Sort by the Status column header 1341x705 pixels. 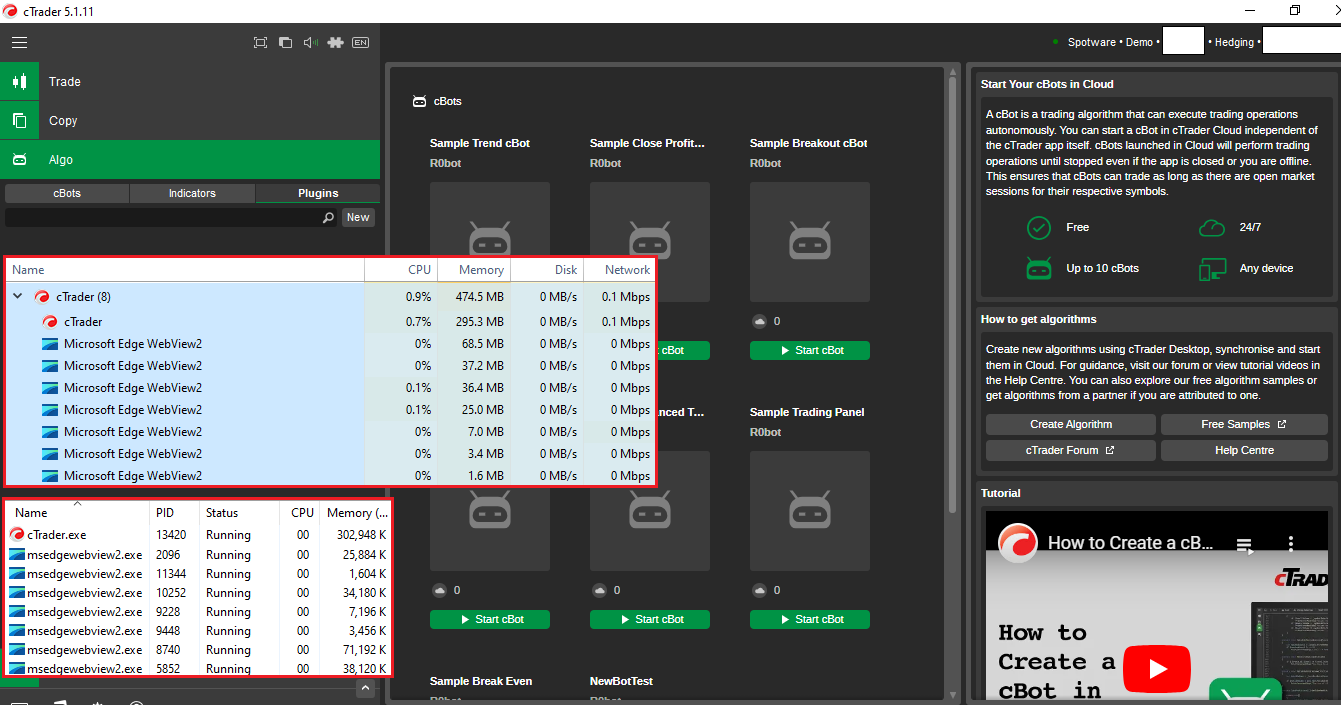(x=239, y=513)
